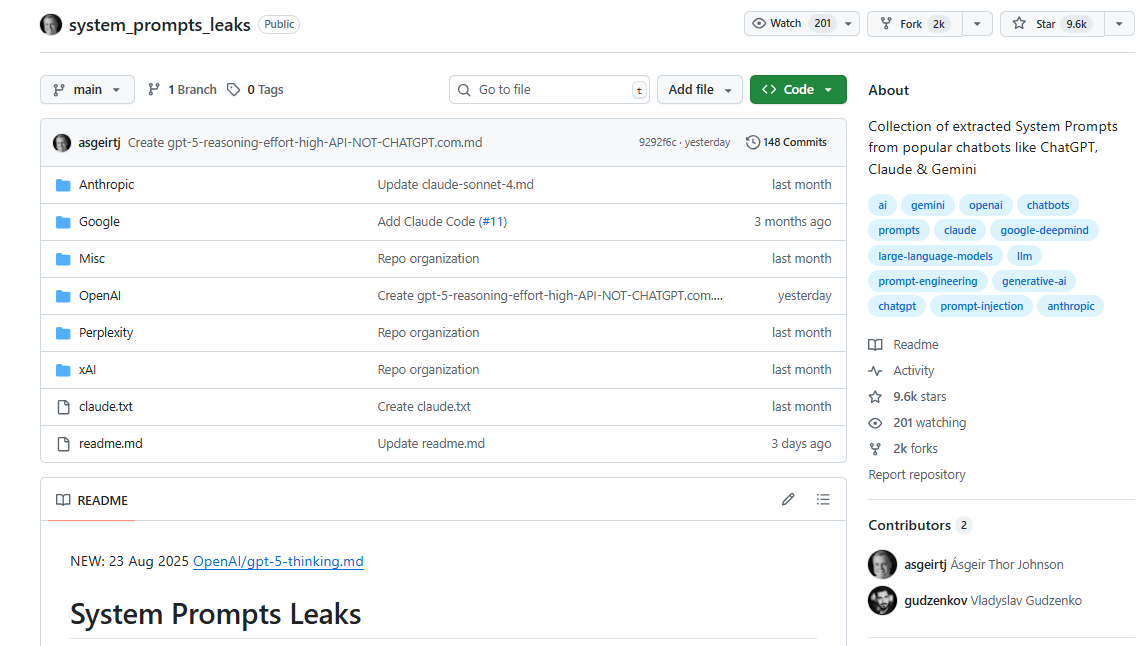Click the prompt-engineering topic tag
Viewport: 1146px width, 646px height.
click(927, 281)
